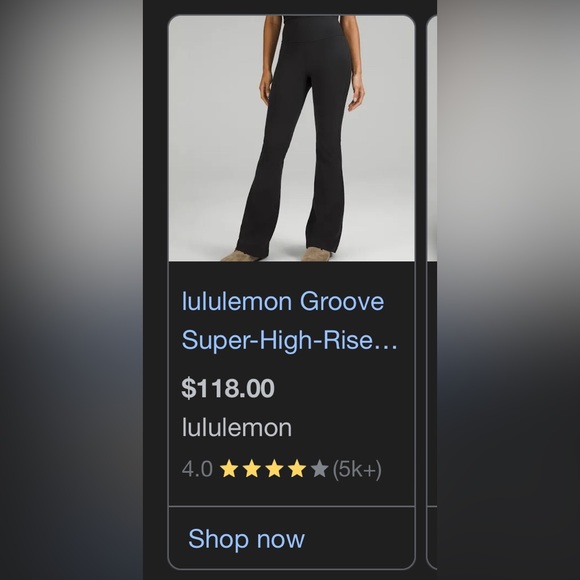This screenshot has height=580, width=580.
Task: Open the lululemon Groove Super-High-Rise title link
Action: 290,321
